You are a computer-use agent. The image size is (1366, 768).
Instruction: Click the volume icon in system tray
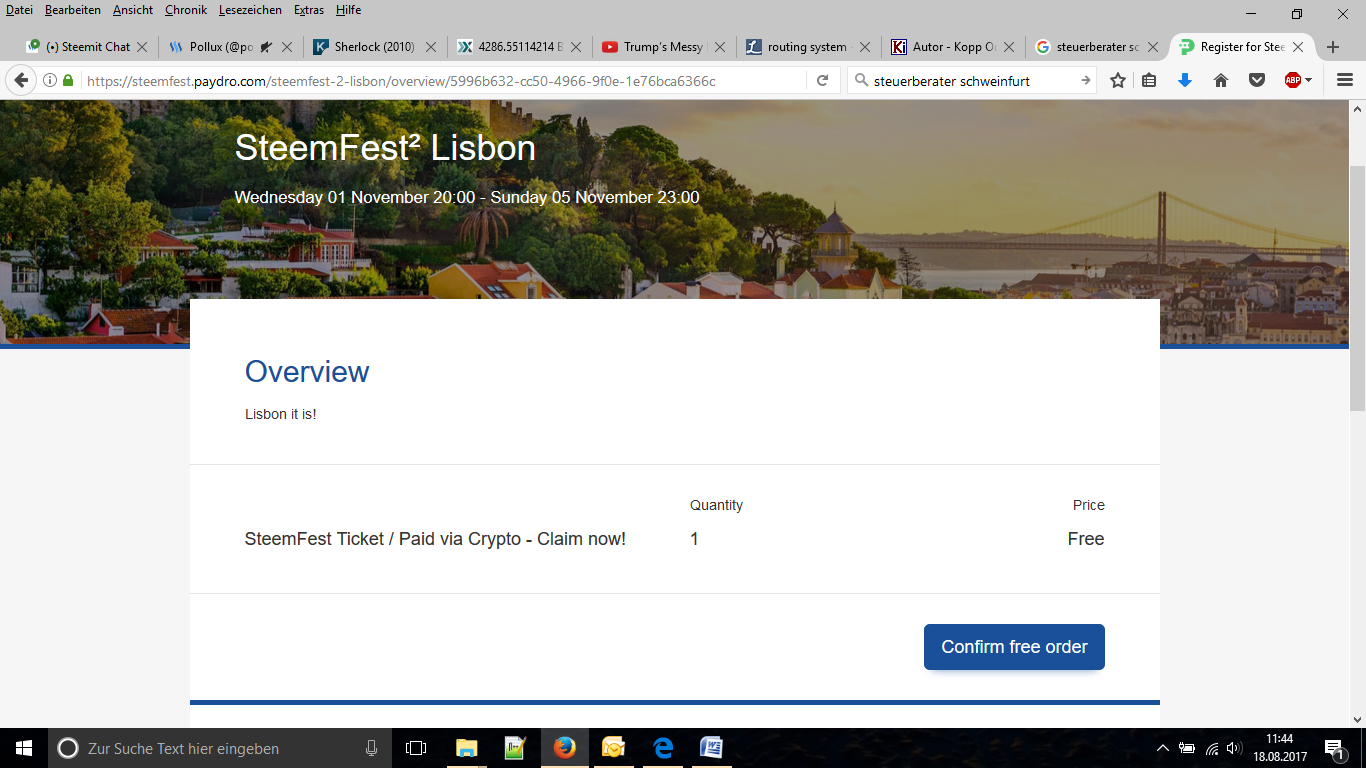coord(1234,748)
